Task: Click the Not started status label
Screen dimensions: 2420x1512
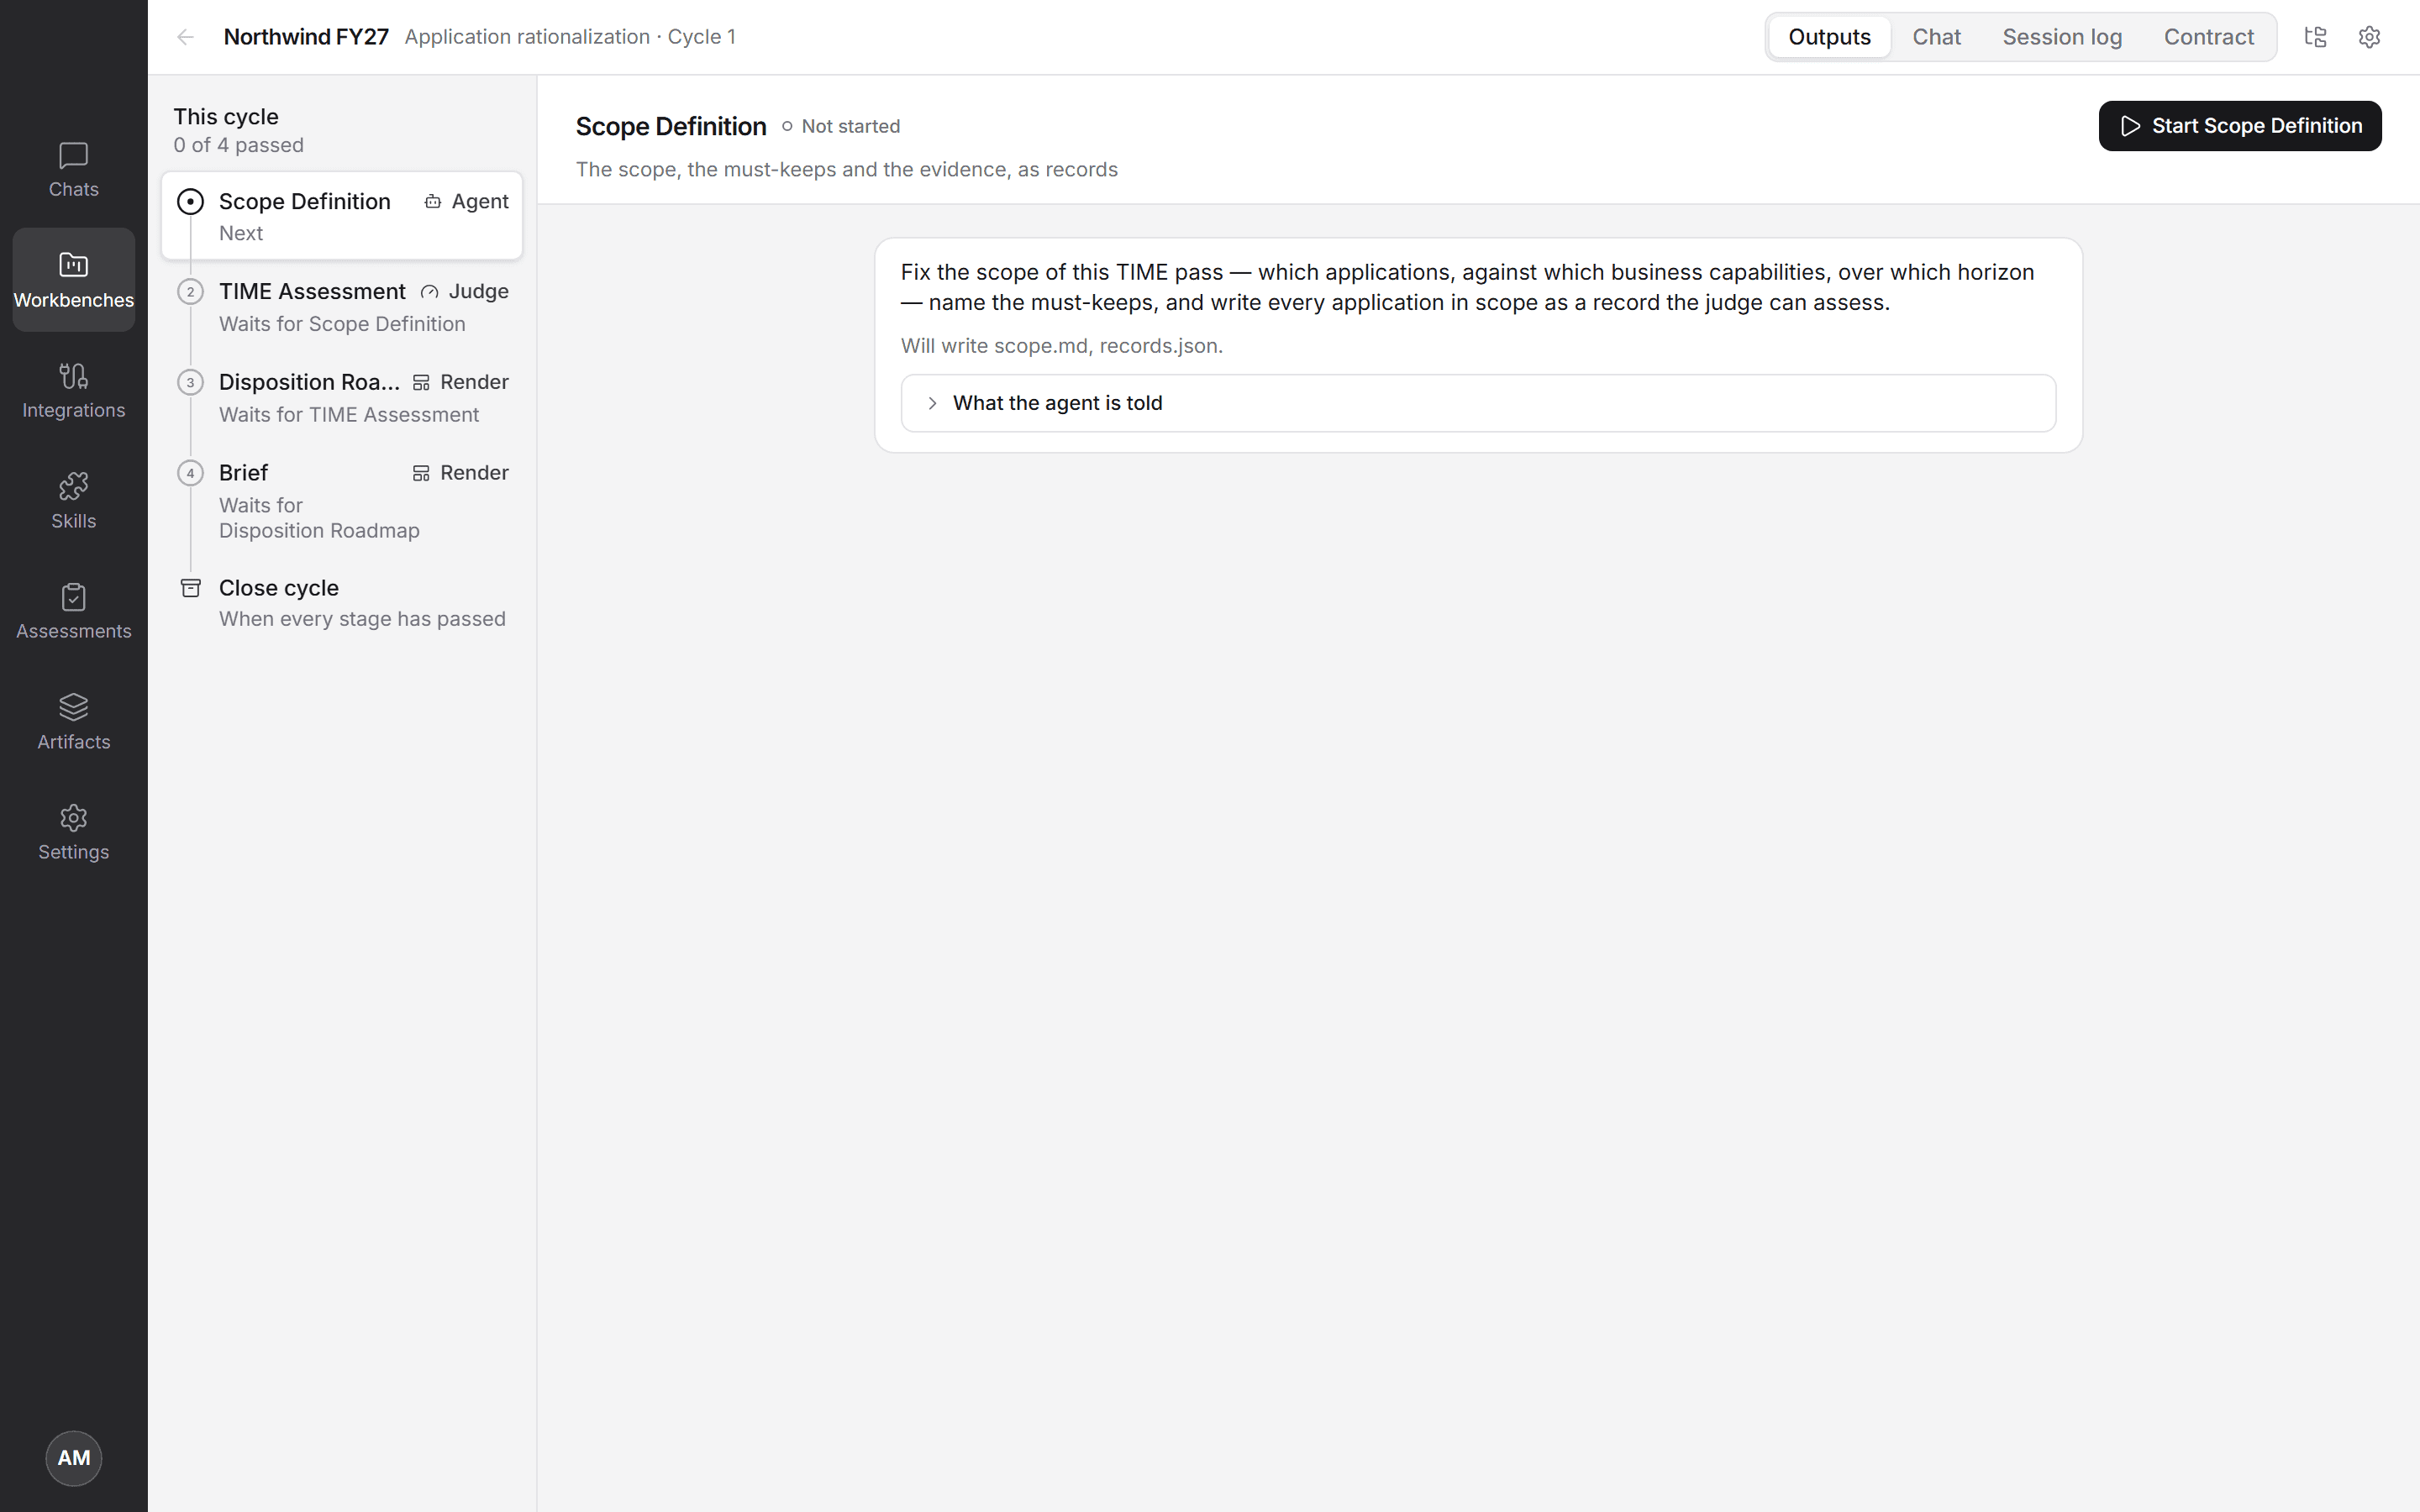Action: 850,127
